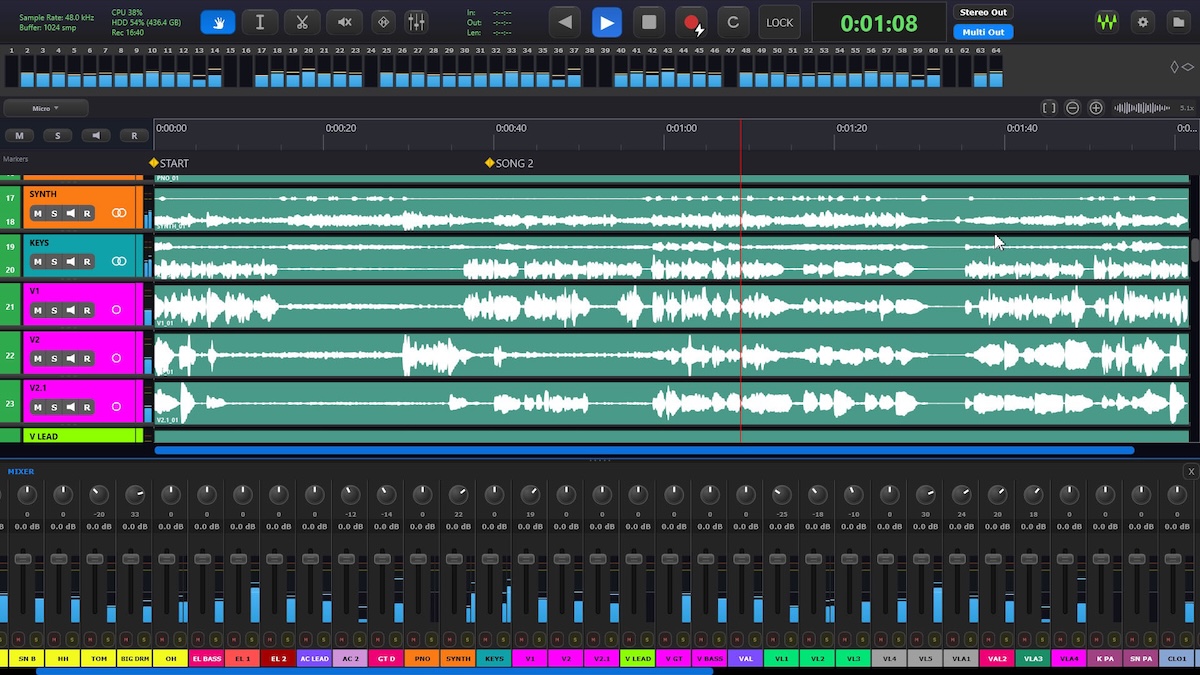Viewport: 1200px width, 675px height.
Task: Open the green Waves logo icon
Action: click(x=1106, y=22)
